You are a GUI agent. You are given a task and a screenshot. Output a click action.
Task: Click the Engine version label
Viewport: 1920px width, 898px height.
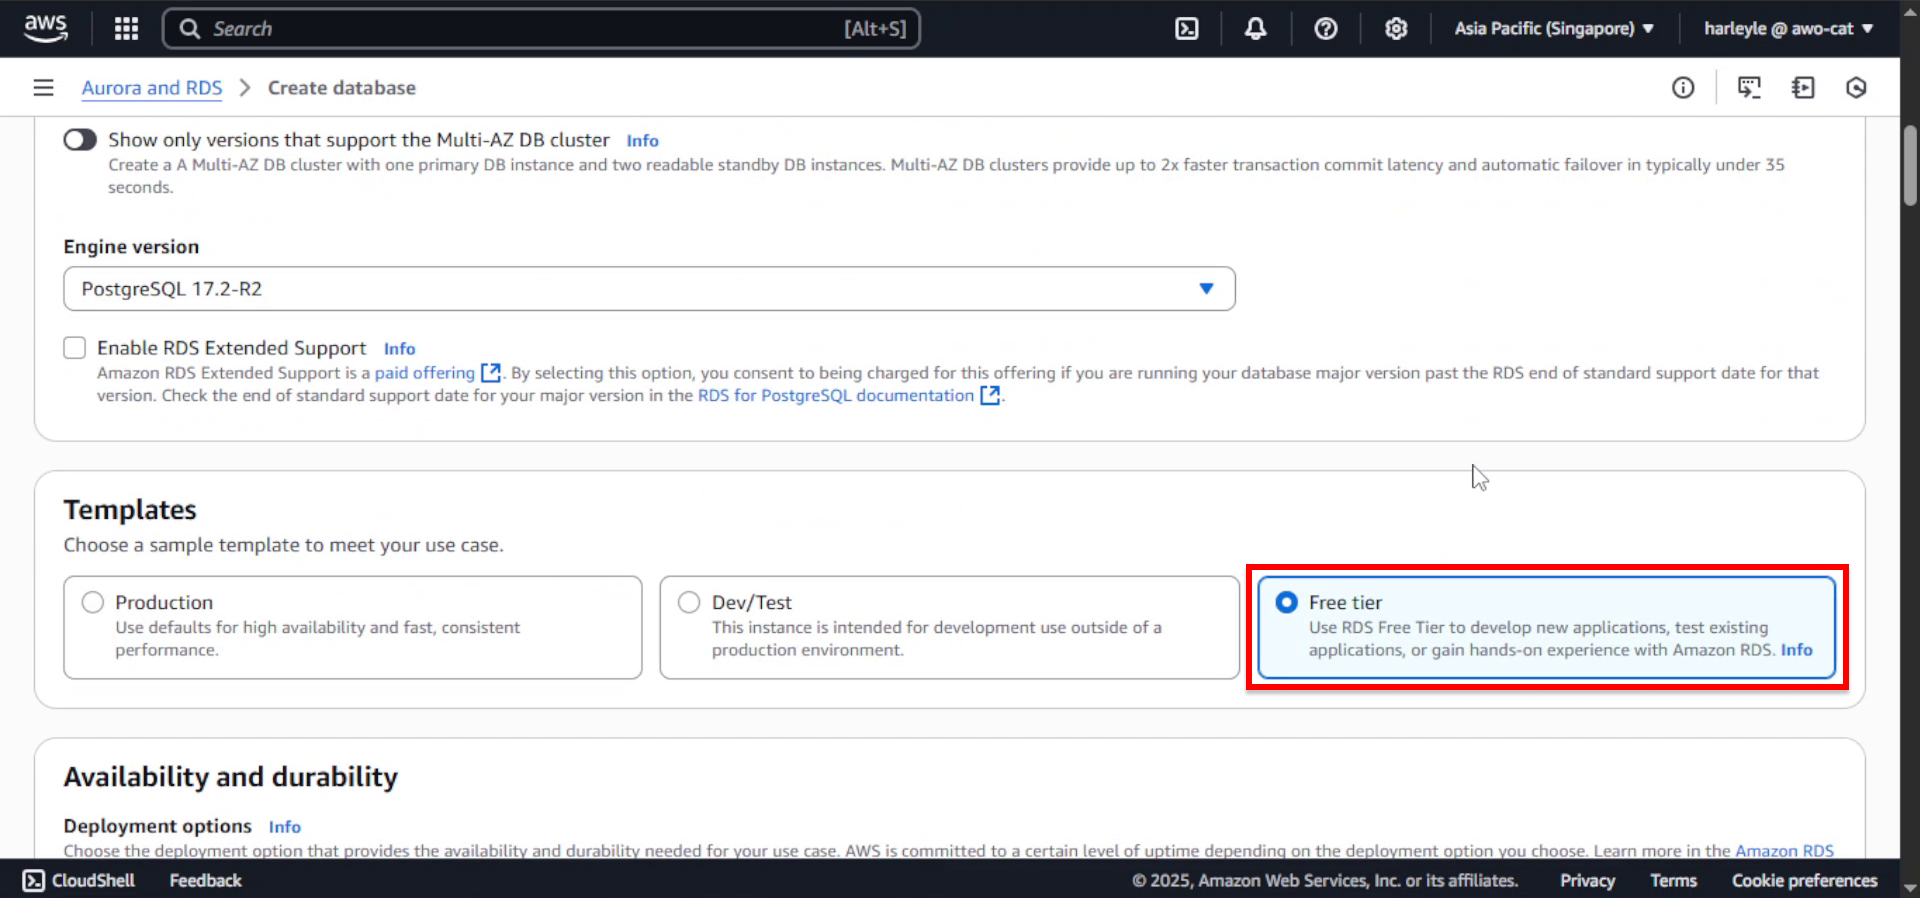[131, 247]
